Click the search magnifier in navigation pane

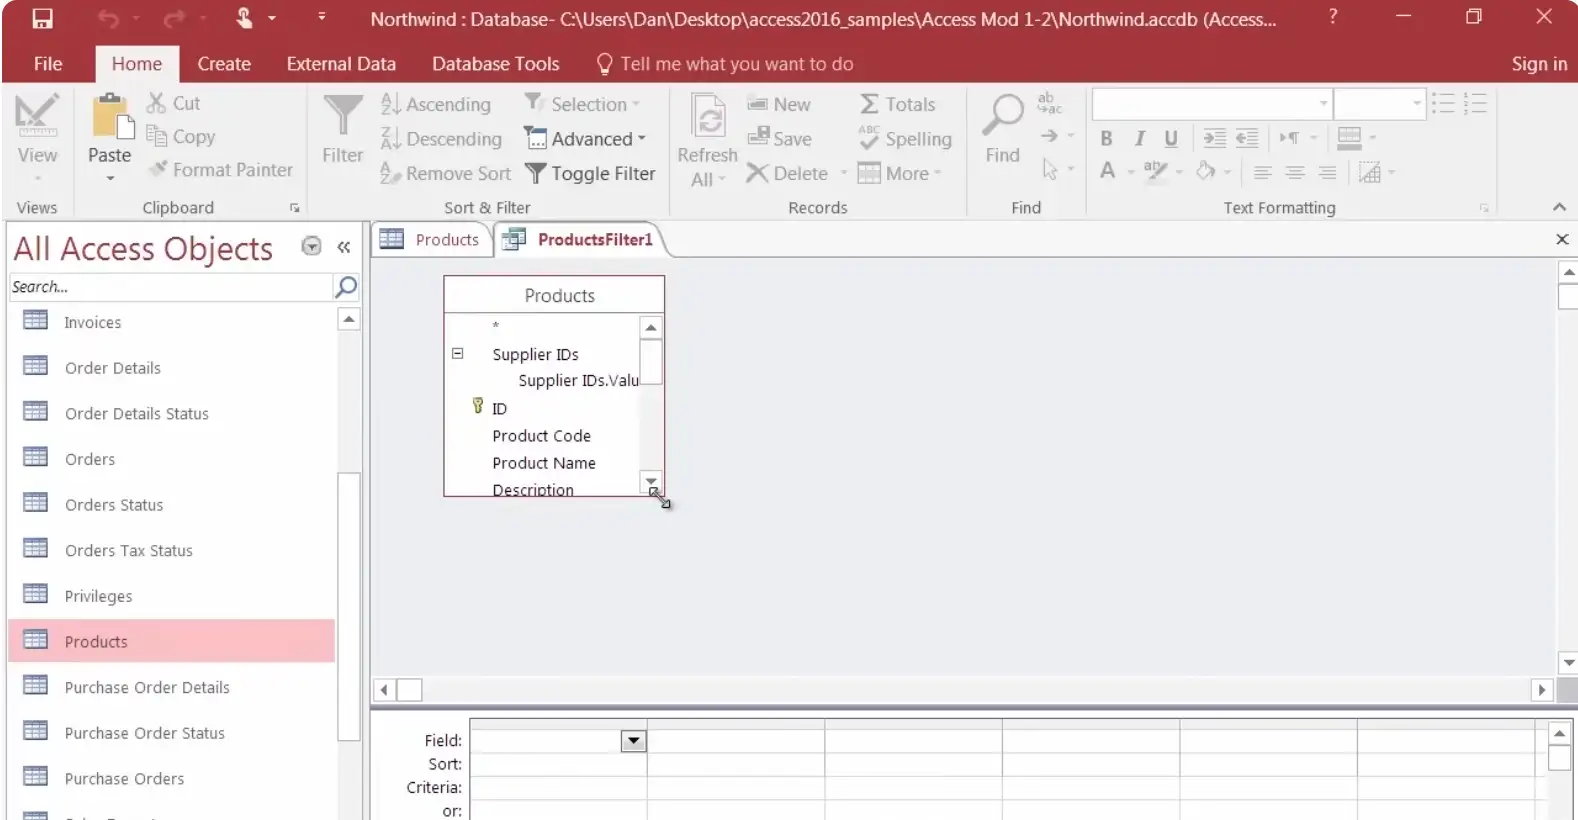coord(346,287)
